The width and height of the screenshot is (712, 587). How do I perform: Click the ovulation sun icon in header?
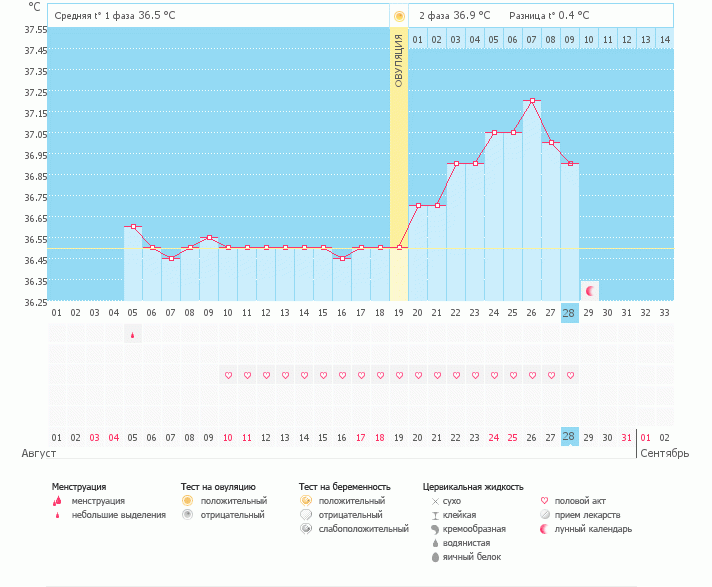(x=399, y=16)
